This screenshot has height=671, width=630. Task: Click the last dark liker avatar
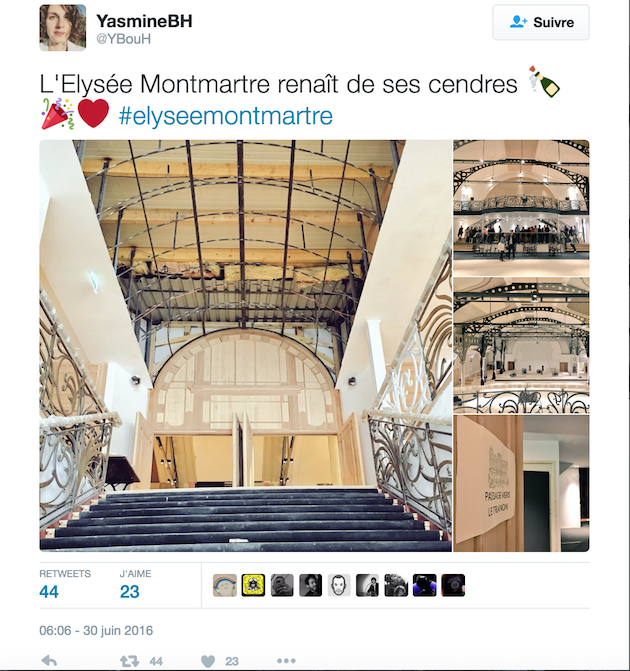453,585
